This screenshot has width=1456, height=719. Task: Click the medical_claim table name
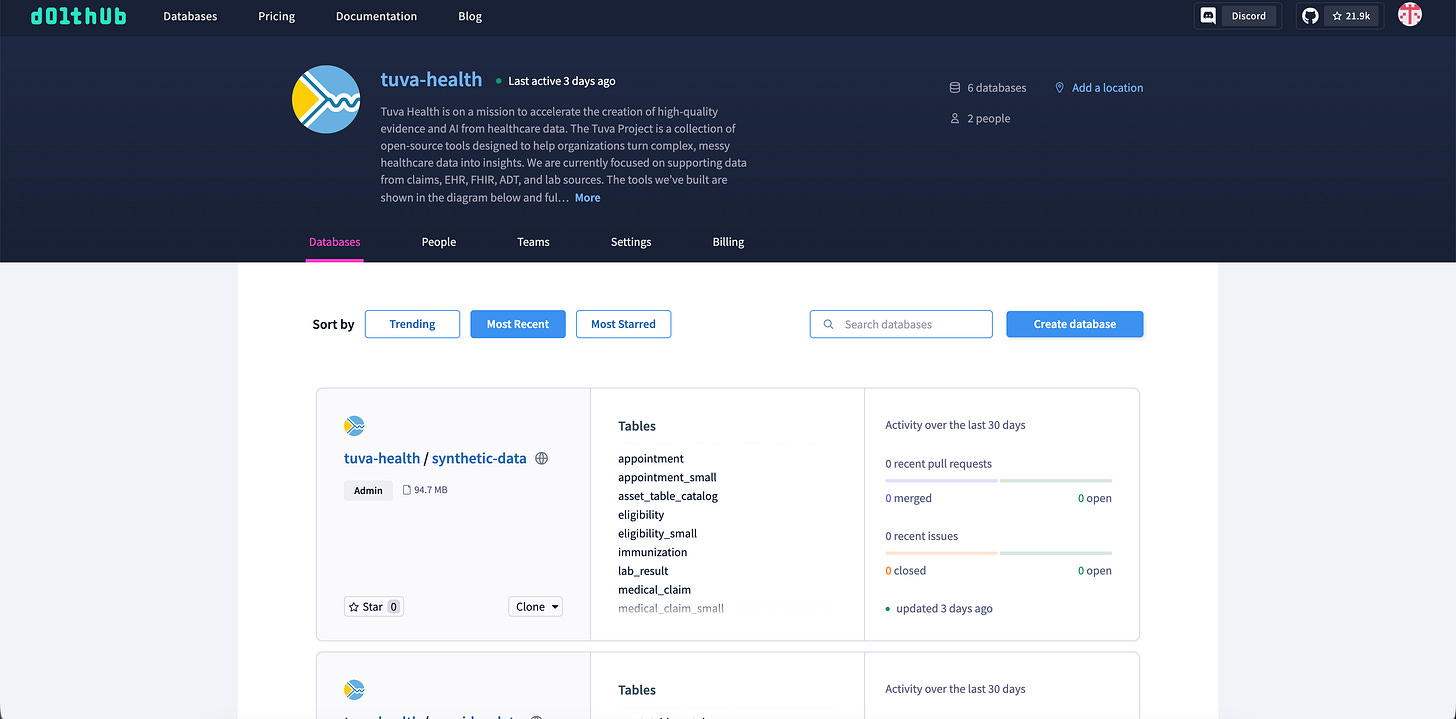(654, 590)
